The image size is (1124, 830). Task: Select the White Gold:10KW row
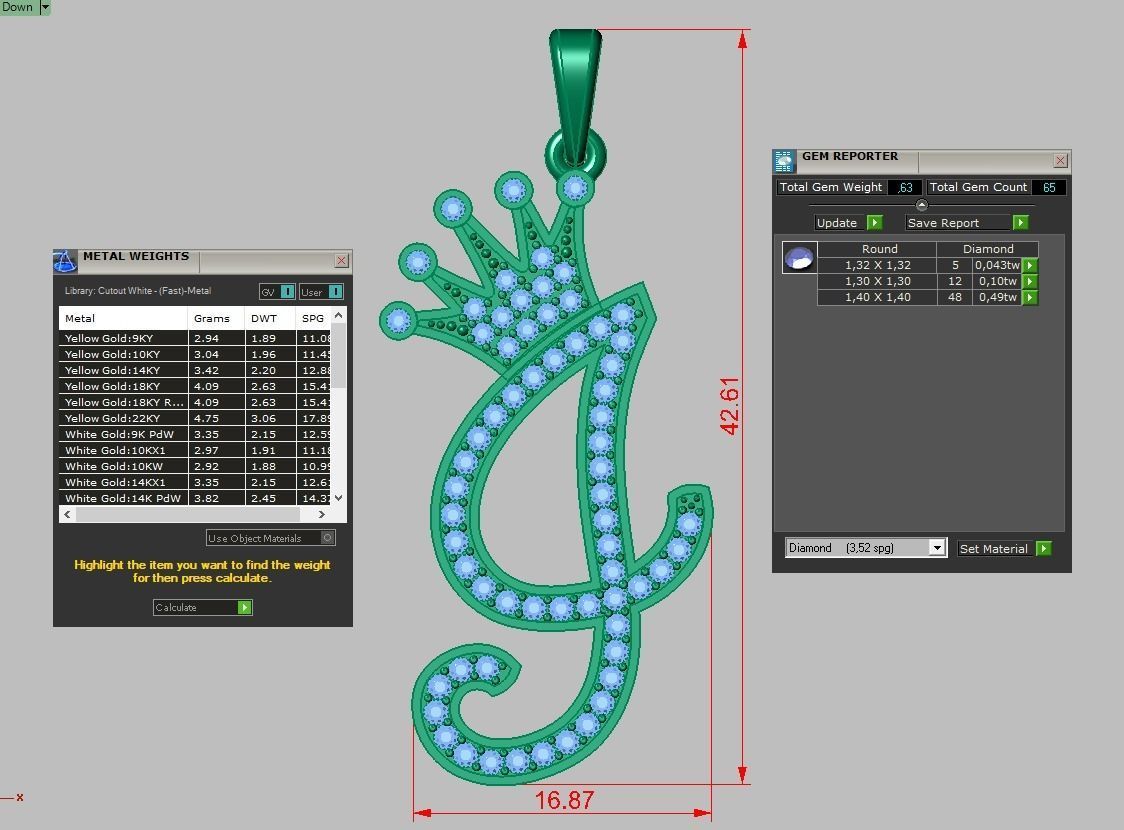pos(195,467)
